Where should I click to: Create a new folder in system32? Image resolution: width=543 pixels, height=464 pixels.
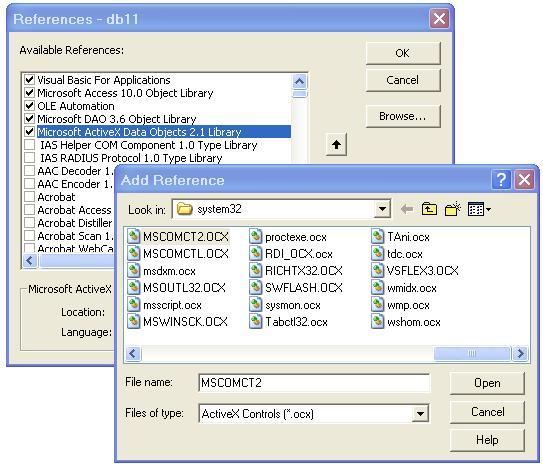click(453, 209)
